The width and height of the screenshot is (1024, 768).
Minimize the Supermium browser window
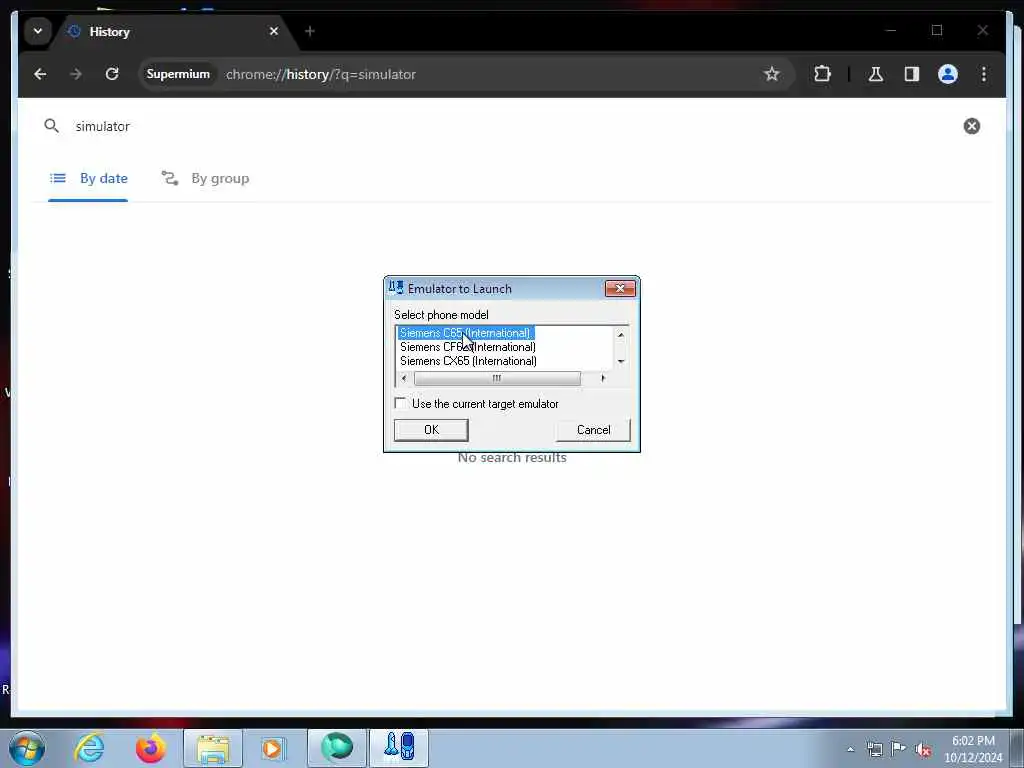891,31
